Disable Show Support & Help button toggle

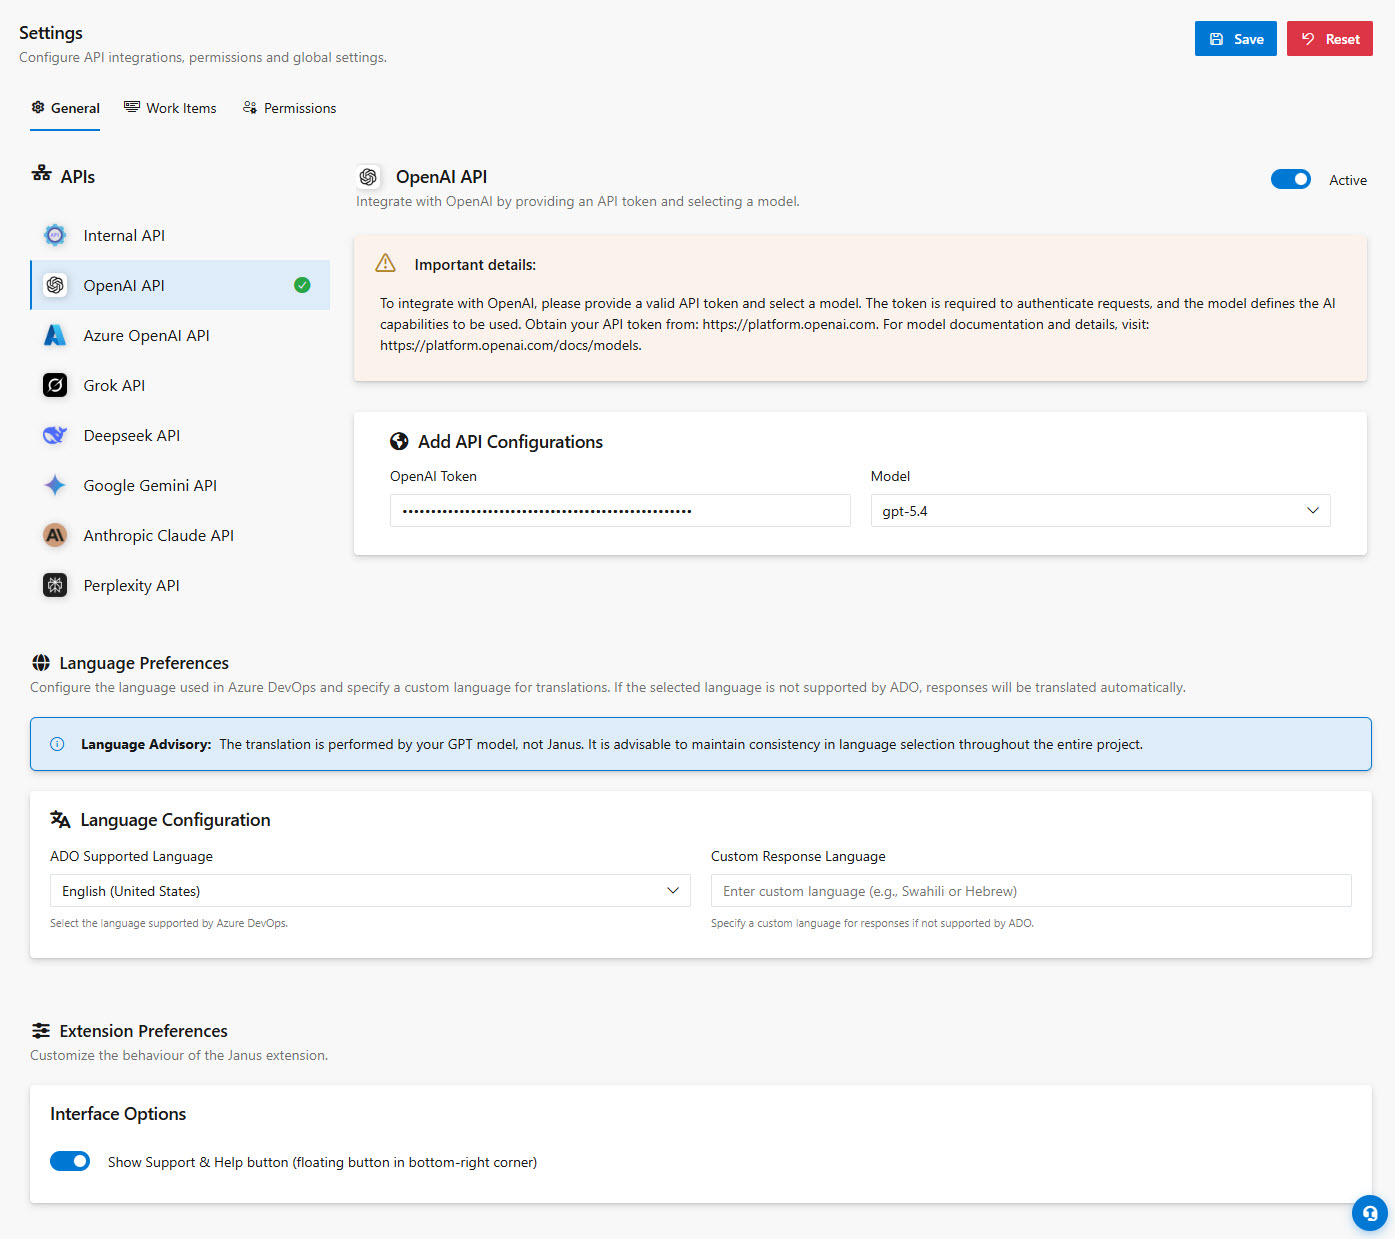tap(70, 1161)
